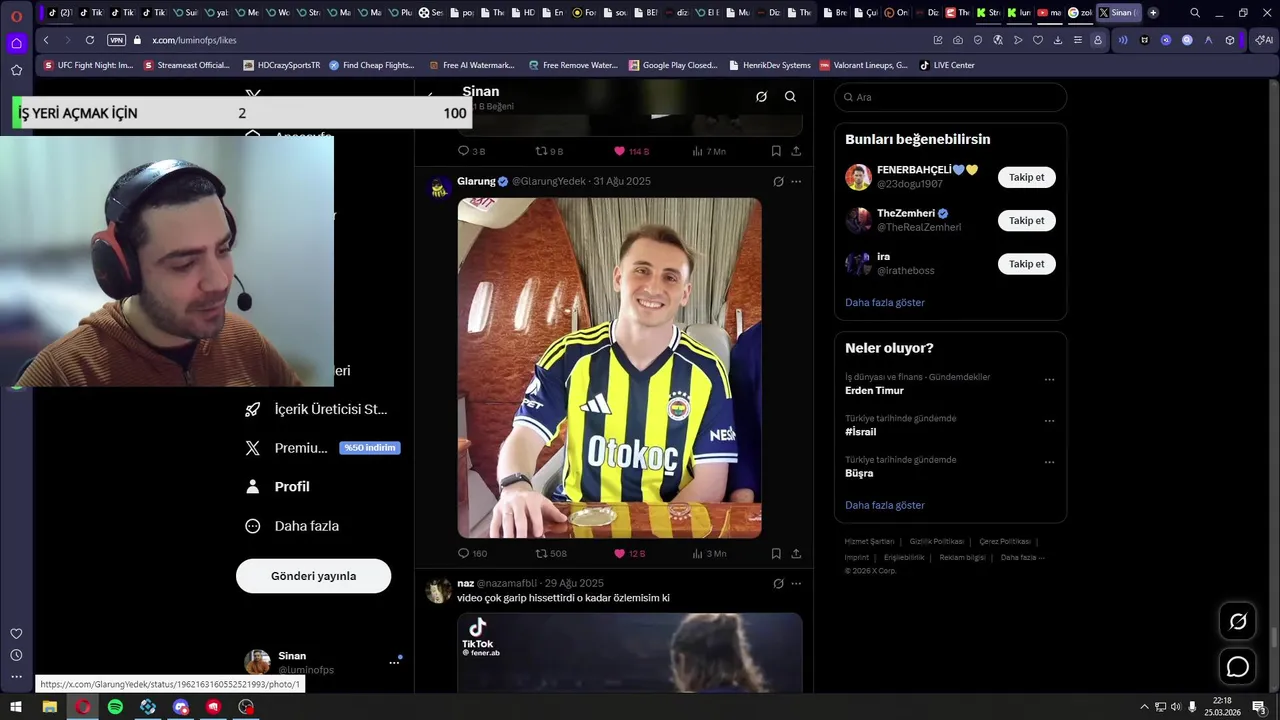Click Daha fazla göster under Neler oluyor
The height and width of the screenshot is (720, 1280).
click(885, 505)
